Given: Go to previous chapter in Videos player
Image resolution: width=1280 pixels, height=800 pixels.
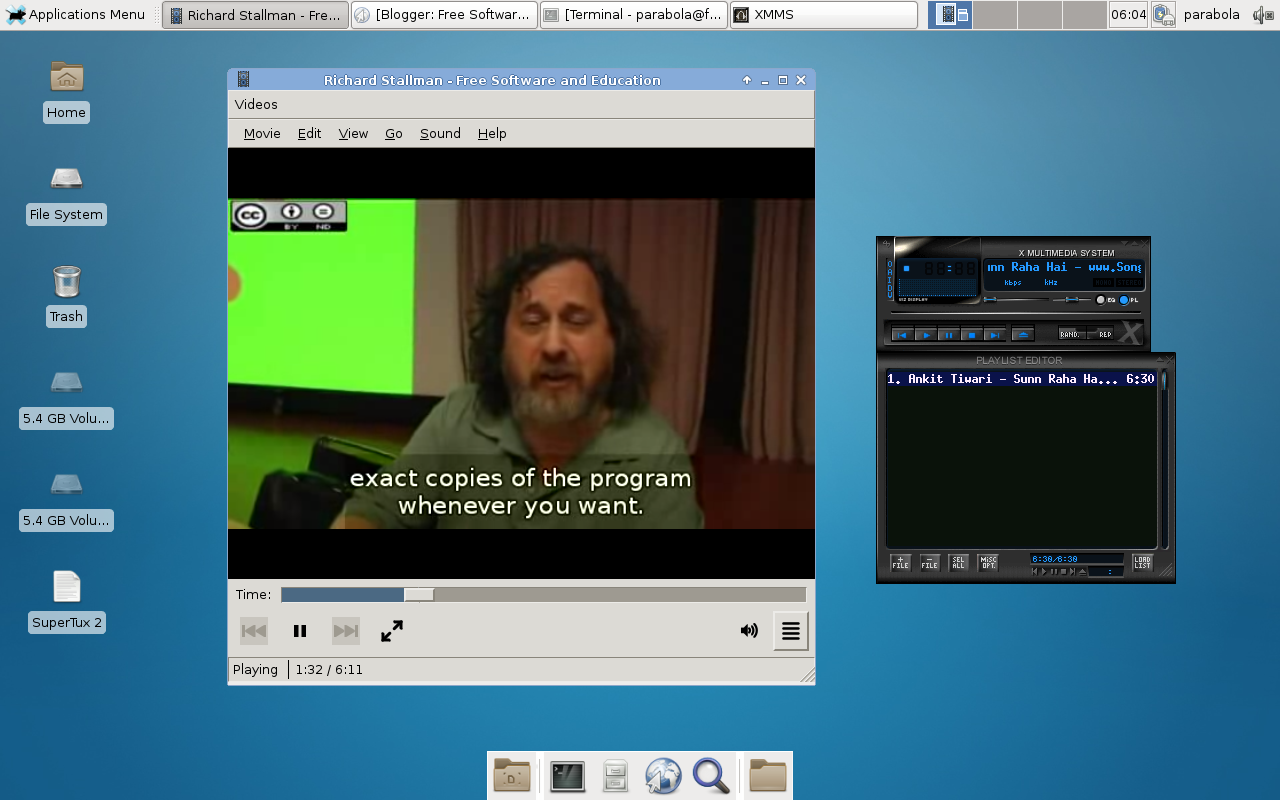Looking at the screenshot, I should pos(254,631).
